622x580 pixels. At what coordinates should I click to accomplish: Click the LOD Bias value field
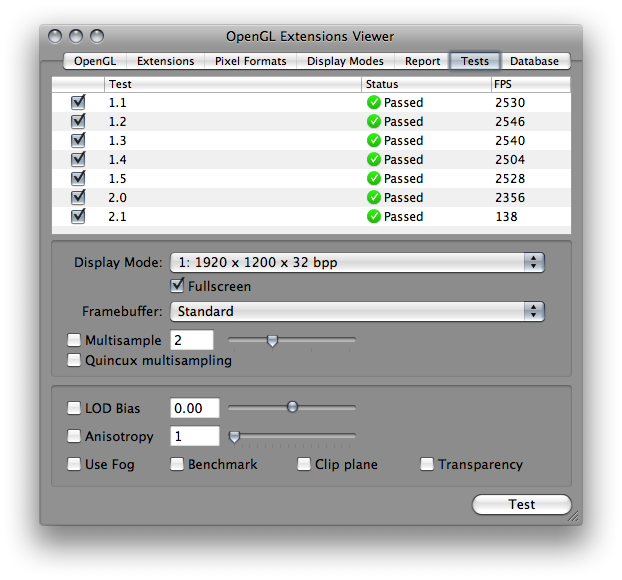195,408
